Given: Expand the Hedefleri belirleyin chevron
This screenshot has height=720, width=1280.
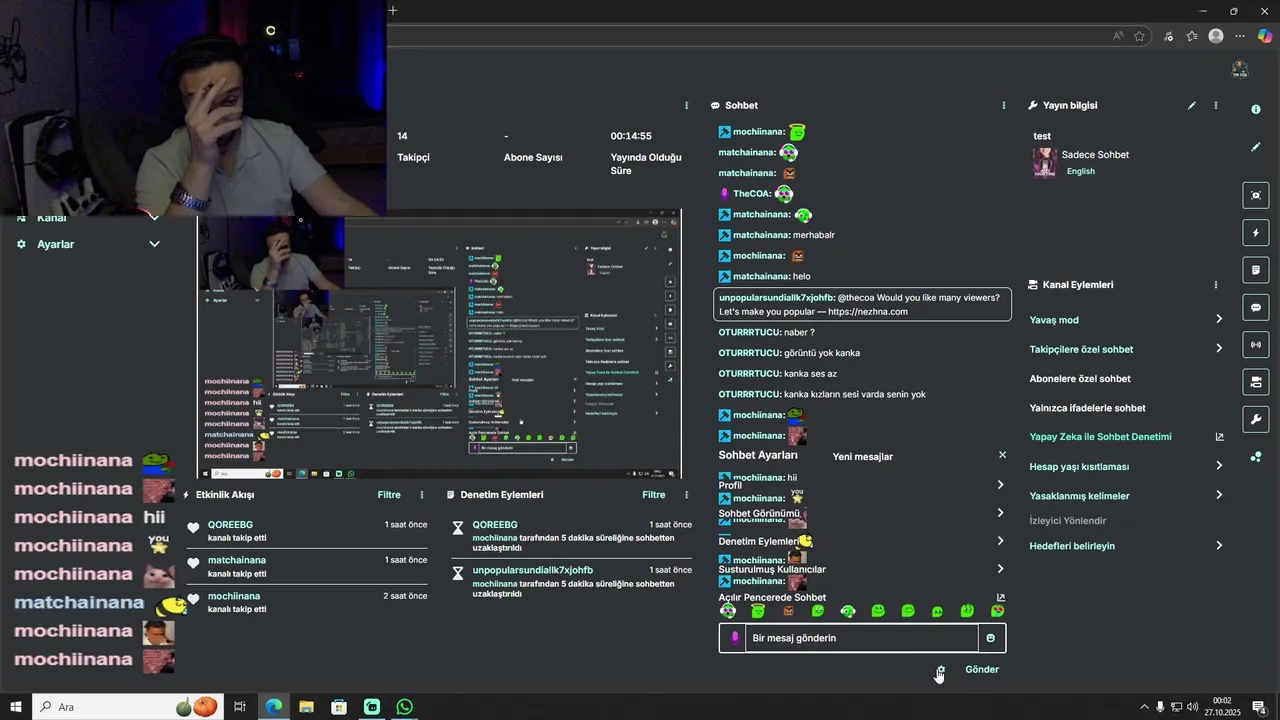Looking at the screenshot, I should [x=1219, y=546].
